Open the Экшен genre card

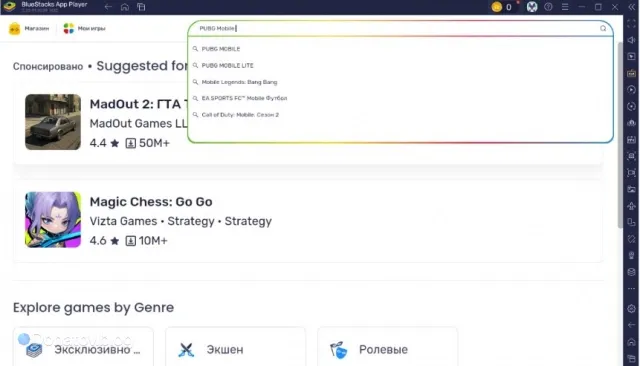(x=235, y=347)
